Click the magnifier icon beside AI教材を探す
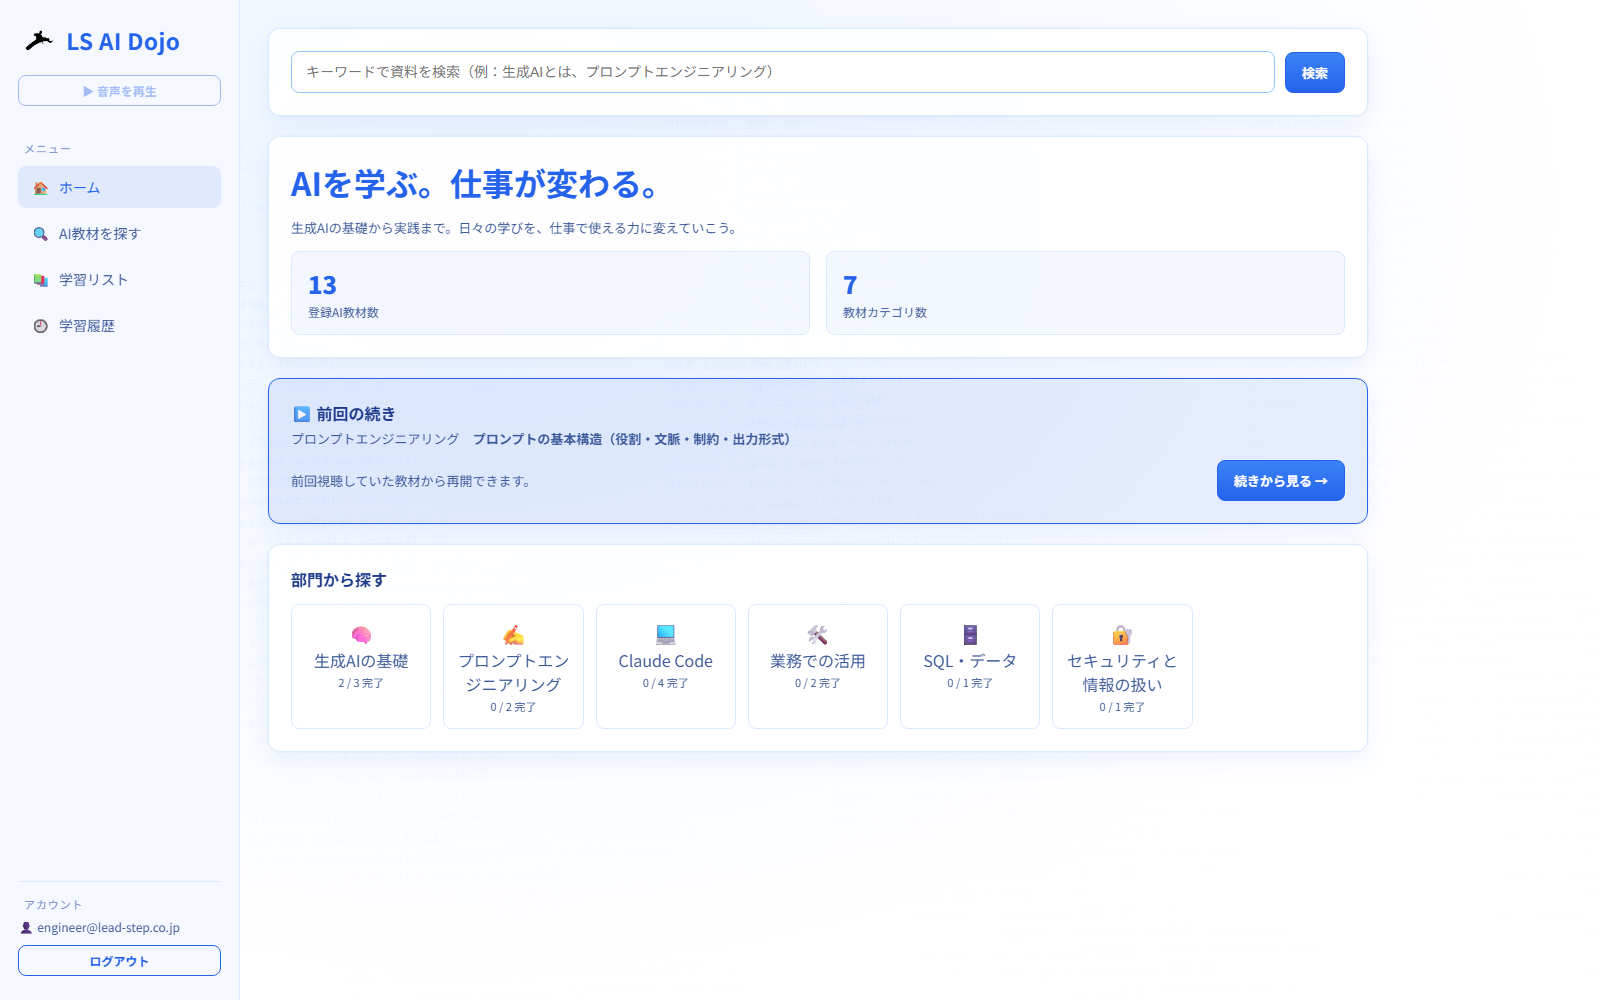 pyautogui.click(x=41, y=234)
